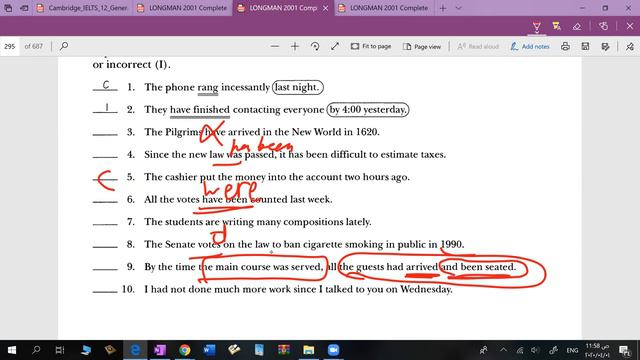Open PDF search magnifier
640x360 pixels.
tap(64, 46)
